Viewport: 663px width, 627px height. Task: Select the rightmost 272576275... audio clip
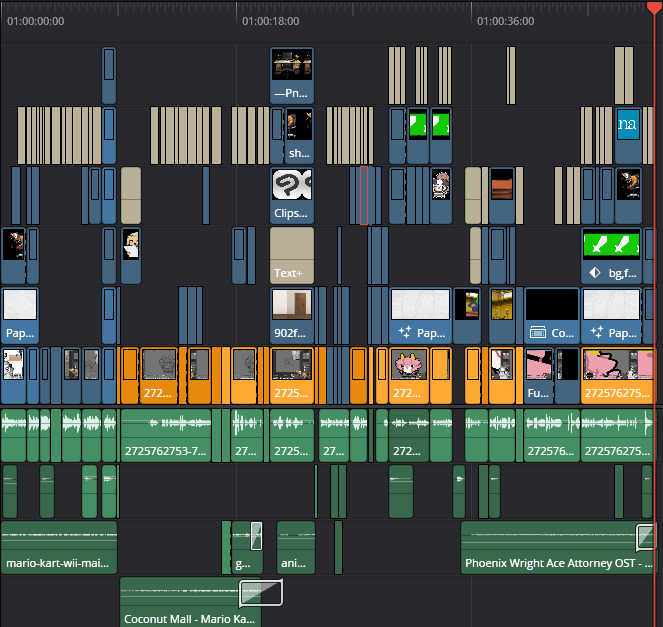click(617, 435)
